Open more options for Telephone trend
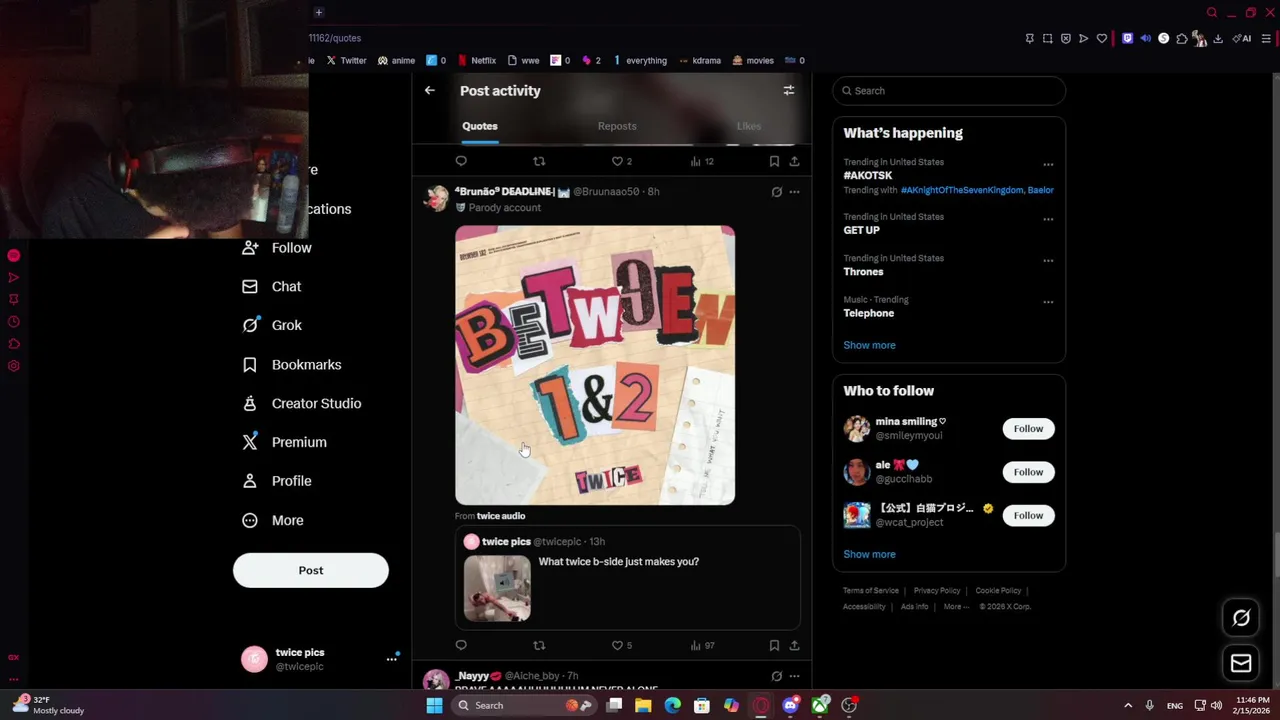Viewport: 1280px width, 720px height. 1048,301
